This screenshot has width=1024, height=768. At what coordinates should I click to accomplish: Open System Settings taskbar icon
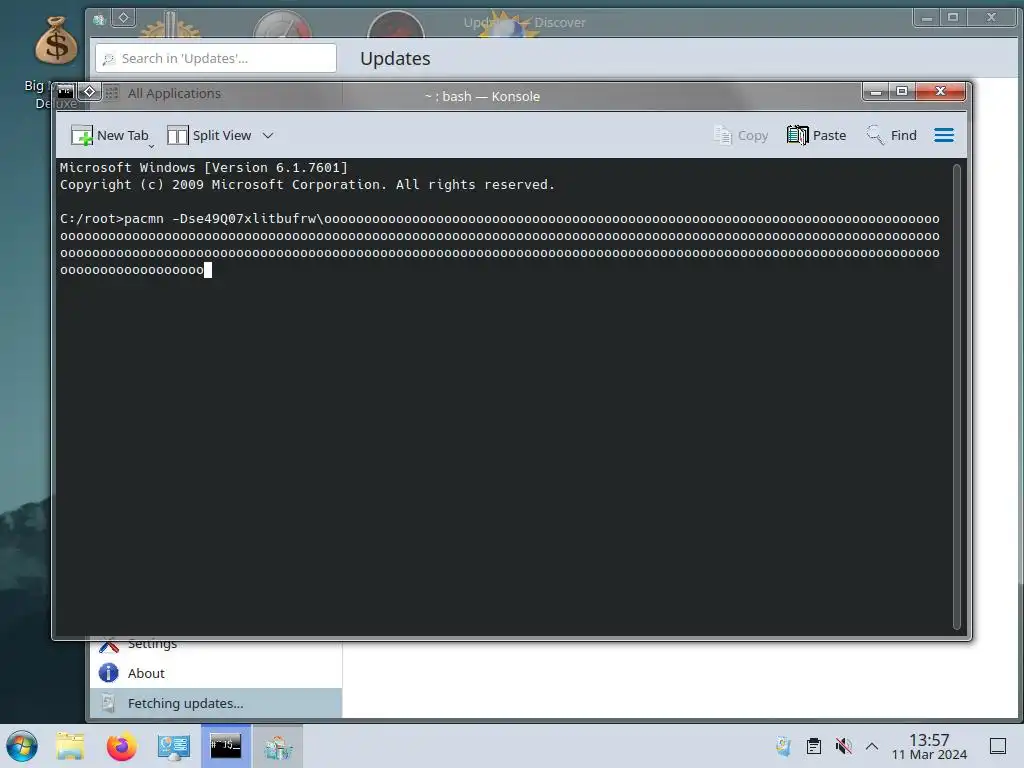coord(174,746)
